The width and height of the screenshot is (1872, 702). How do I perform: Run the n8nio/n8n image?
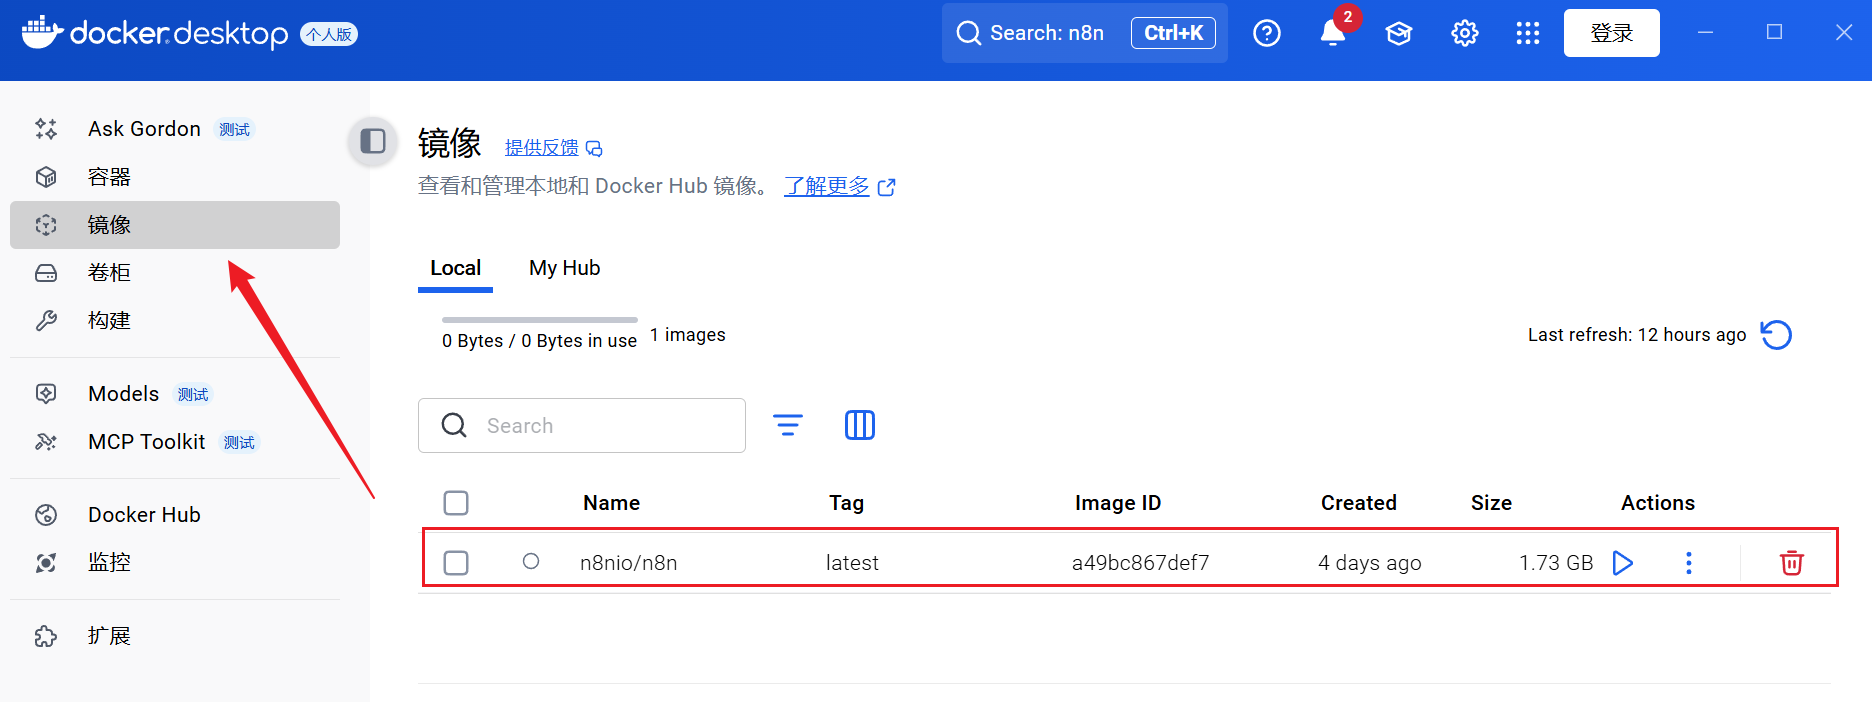(1623, 563)
